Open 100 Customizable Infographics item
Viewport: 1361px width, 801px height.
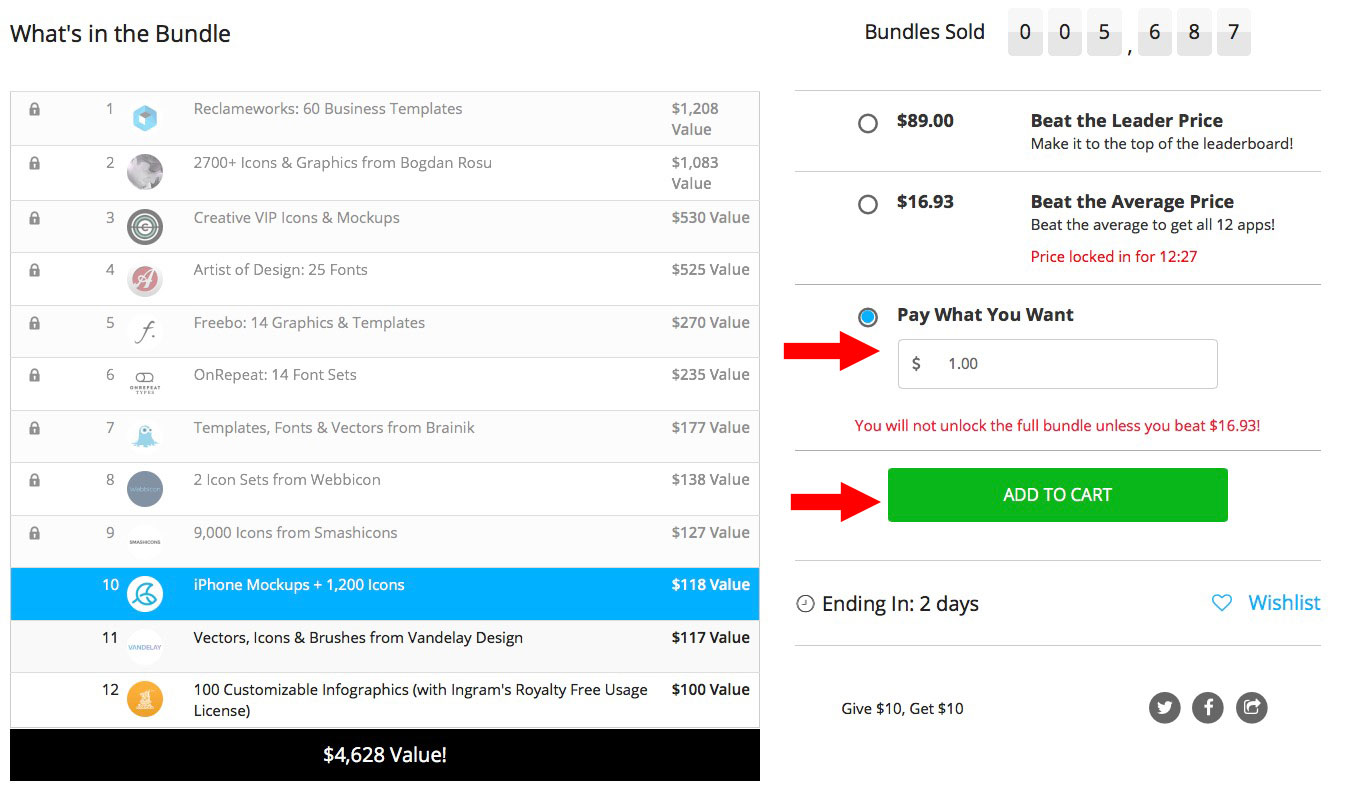coord(420,700)
